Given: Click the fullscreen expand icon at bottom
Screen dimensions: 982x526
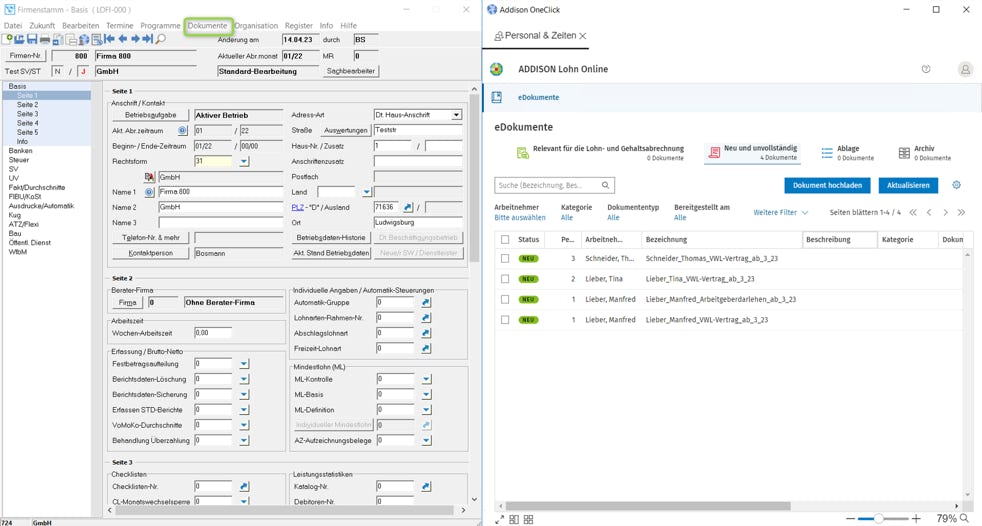Looking at the screenshot, I should [x=499, y=519].
